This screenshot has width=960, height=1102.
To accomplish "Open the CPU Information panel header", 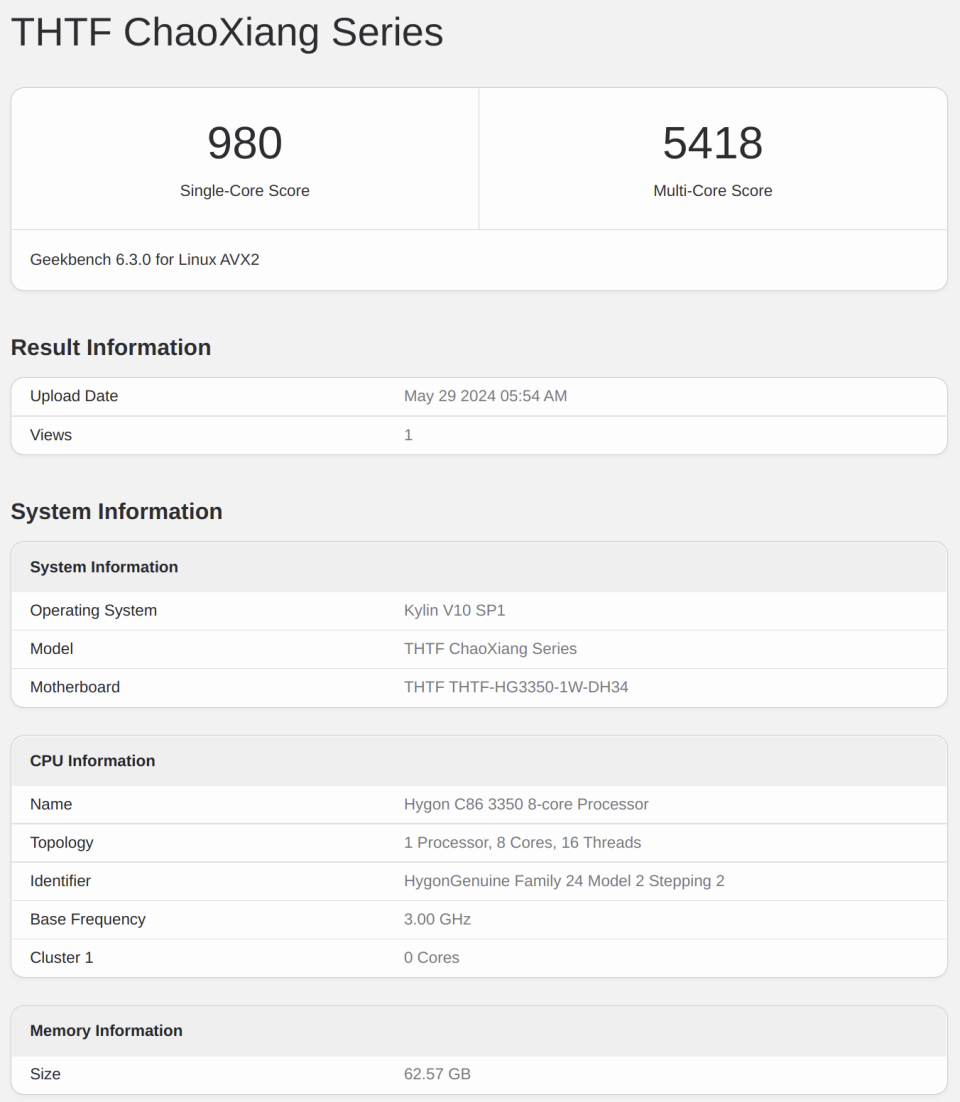I will pos(92,760).
